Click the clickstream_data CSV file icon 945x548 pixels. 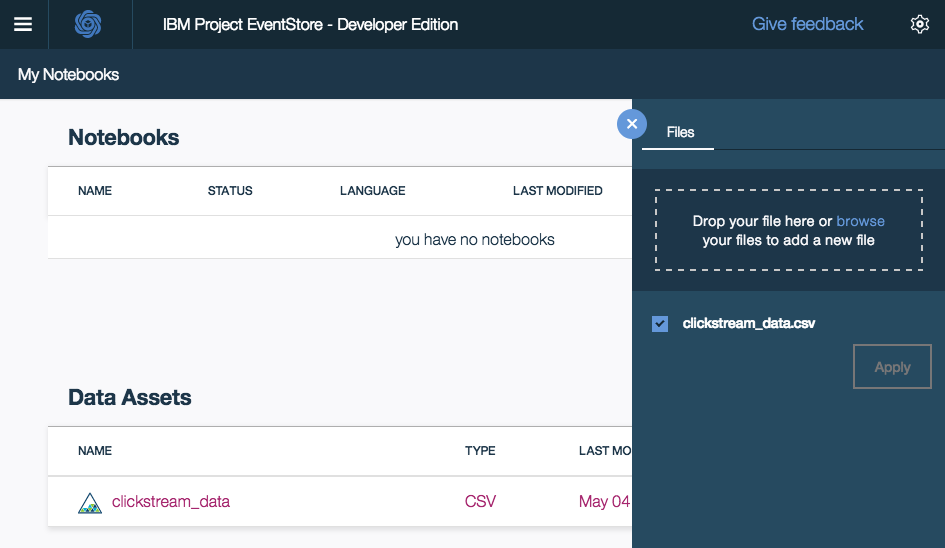90,502
